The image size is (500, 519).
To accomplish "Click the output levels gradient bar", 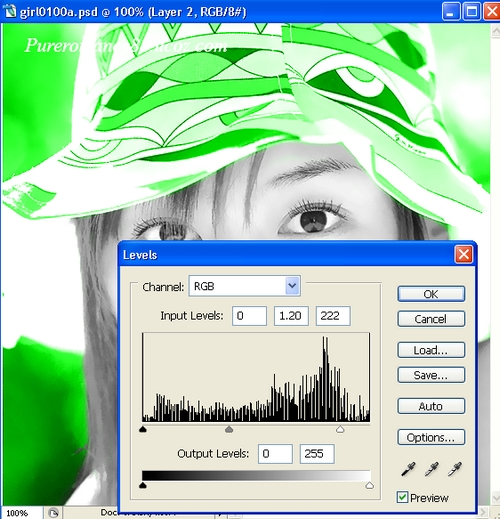I will point(256,475).
